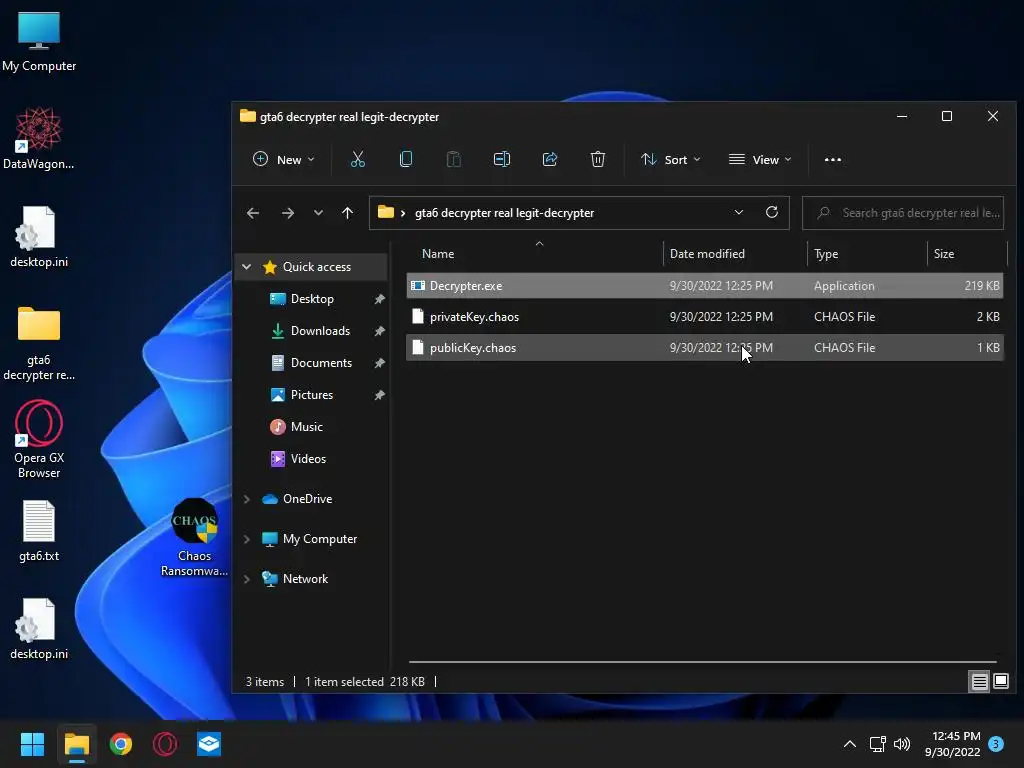Open Opera from the taskbar

coord(165,744)
